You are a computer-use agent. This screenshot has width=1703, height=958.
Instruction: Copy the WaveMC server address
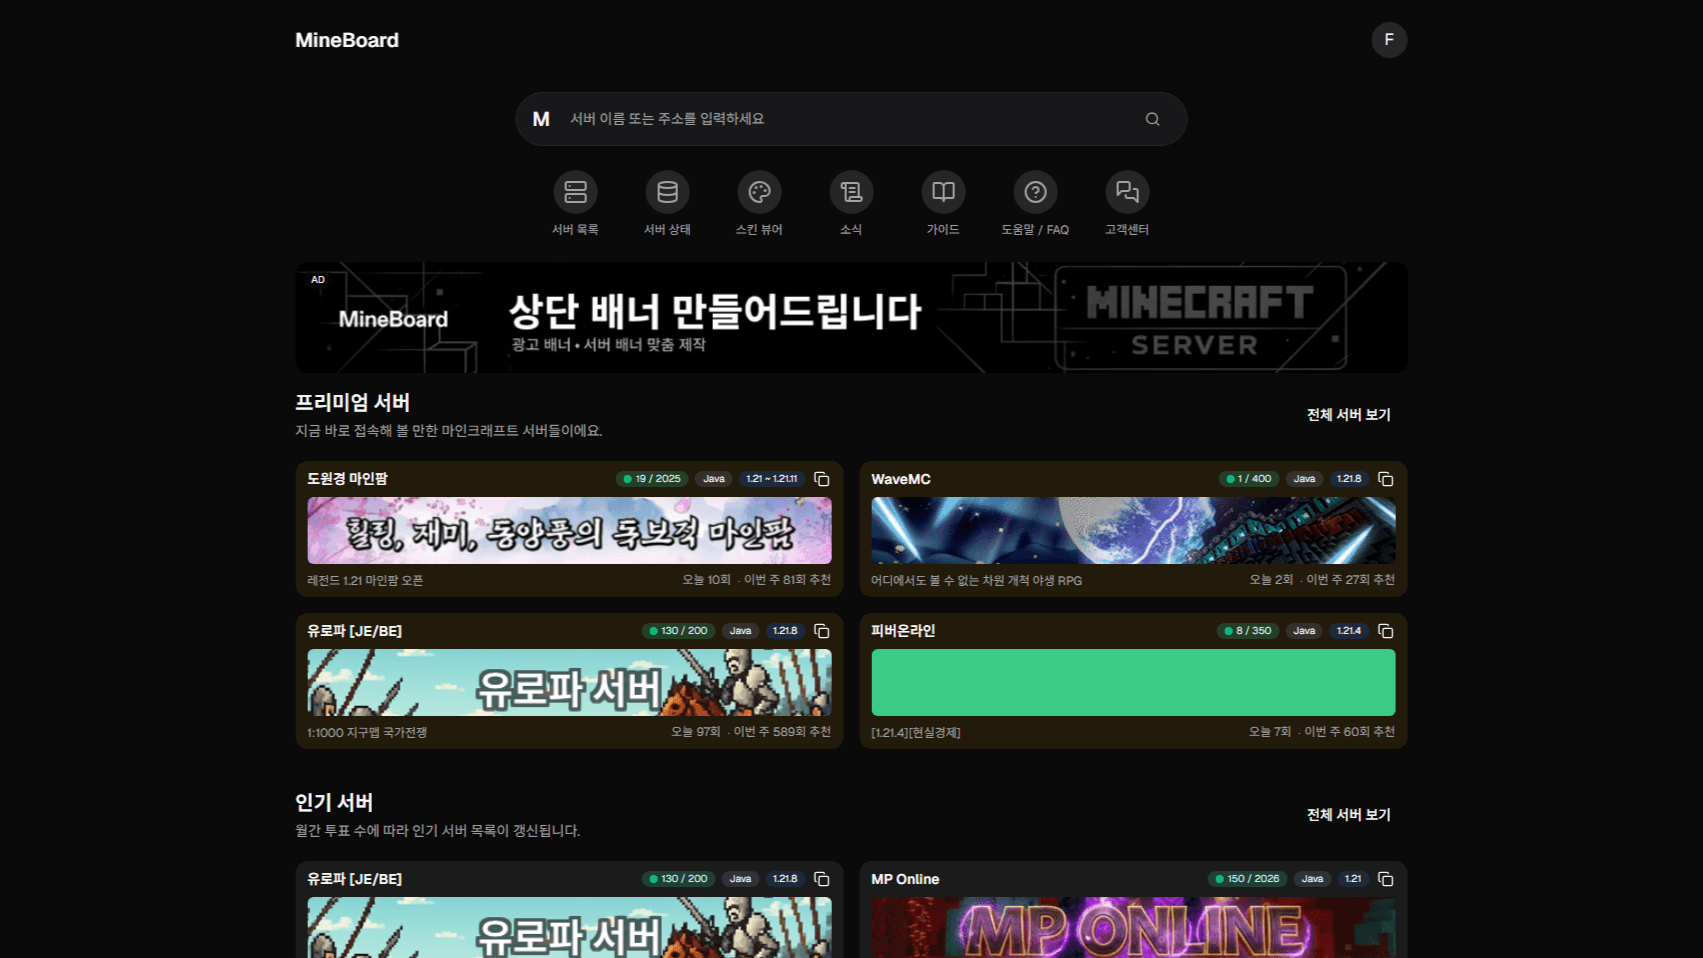(x=1385, y=479)
